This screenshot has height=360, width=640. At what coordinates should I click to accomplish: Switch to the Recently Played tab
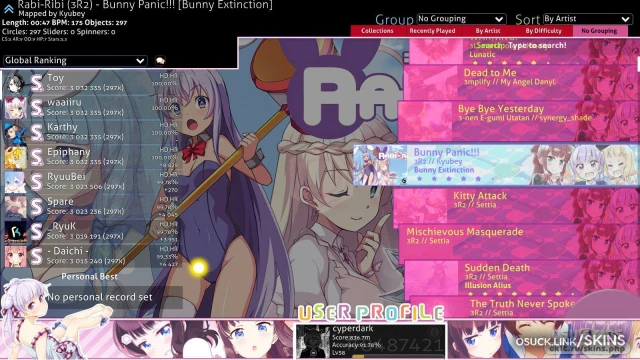coord(432,31)
